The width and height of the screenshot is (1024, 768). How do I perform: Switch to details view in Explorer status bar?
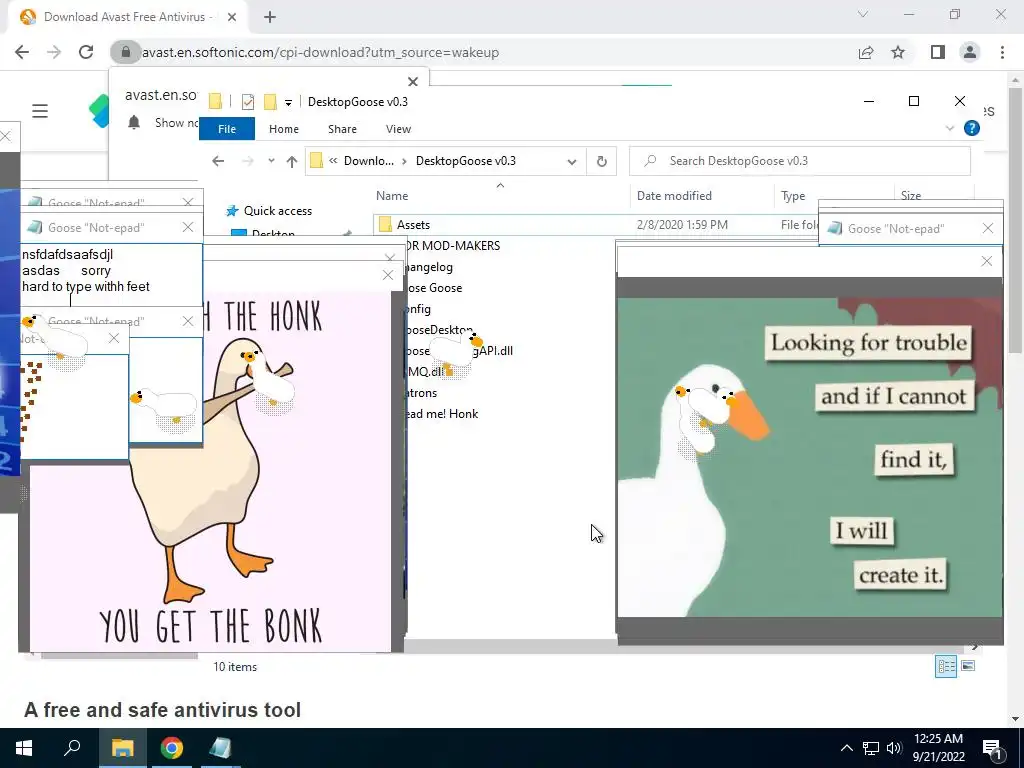pos(946,666)
